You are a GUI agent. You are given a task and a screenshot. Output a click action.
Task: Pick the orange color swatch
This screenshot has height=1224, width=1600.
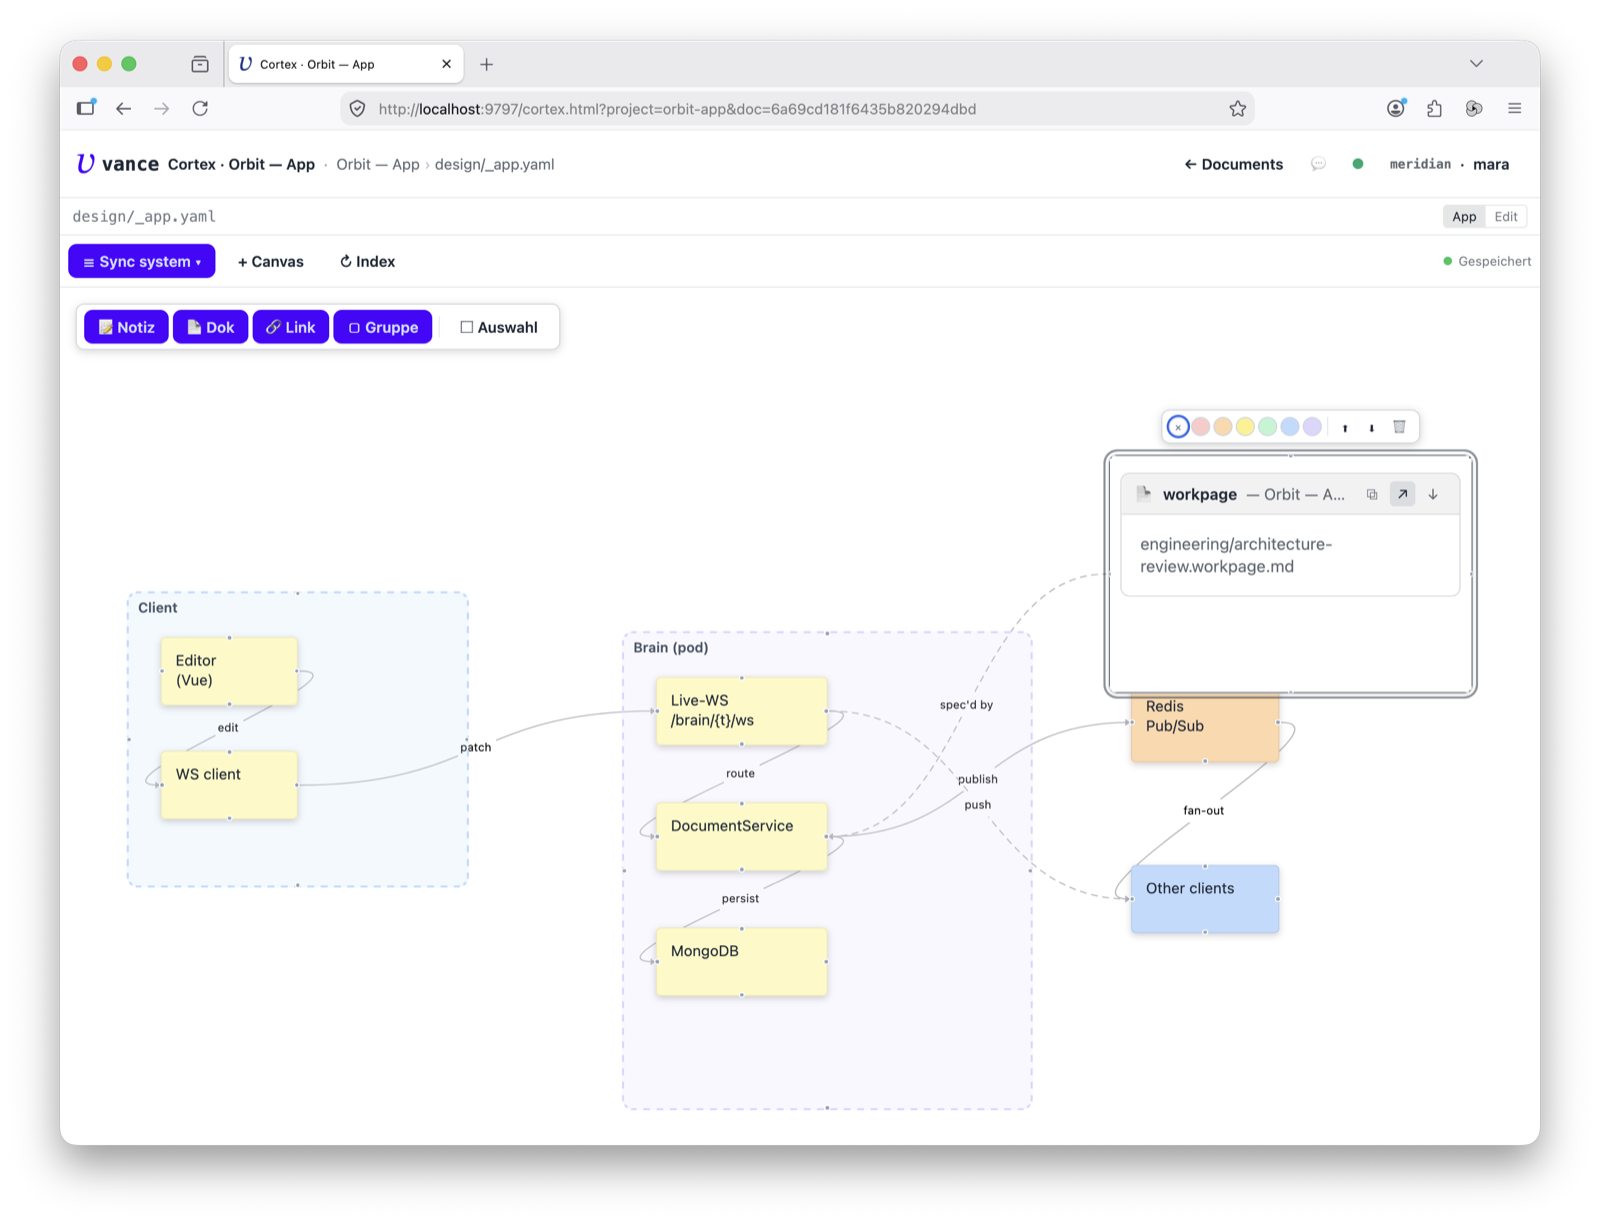pyautogui.click(x=1223, y=427)
